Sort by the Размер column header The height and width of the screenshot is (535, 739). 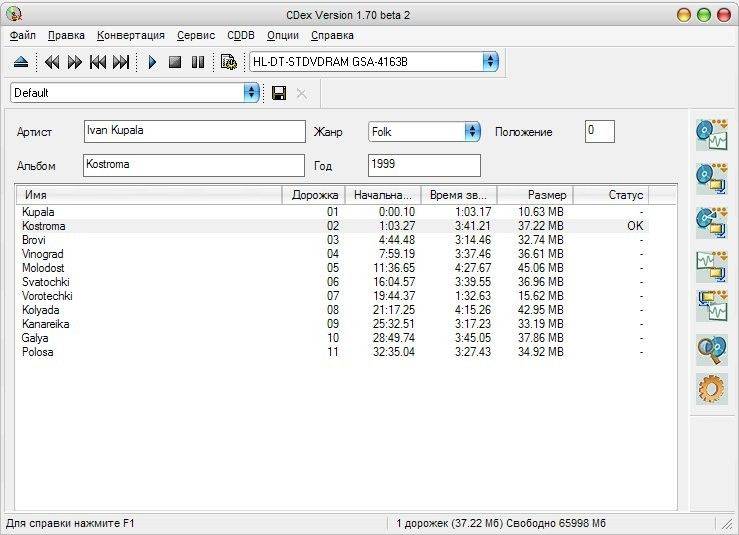click(535, 195)
